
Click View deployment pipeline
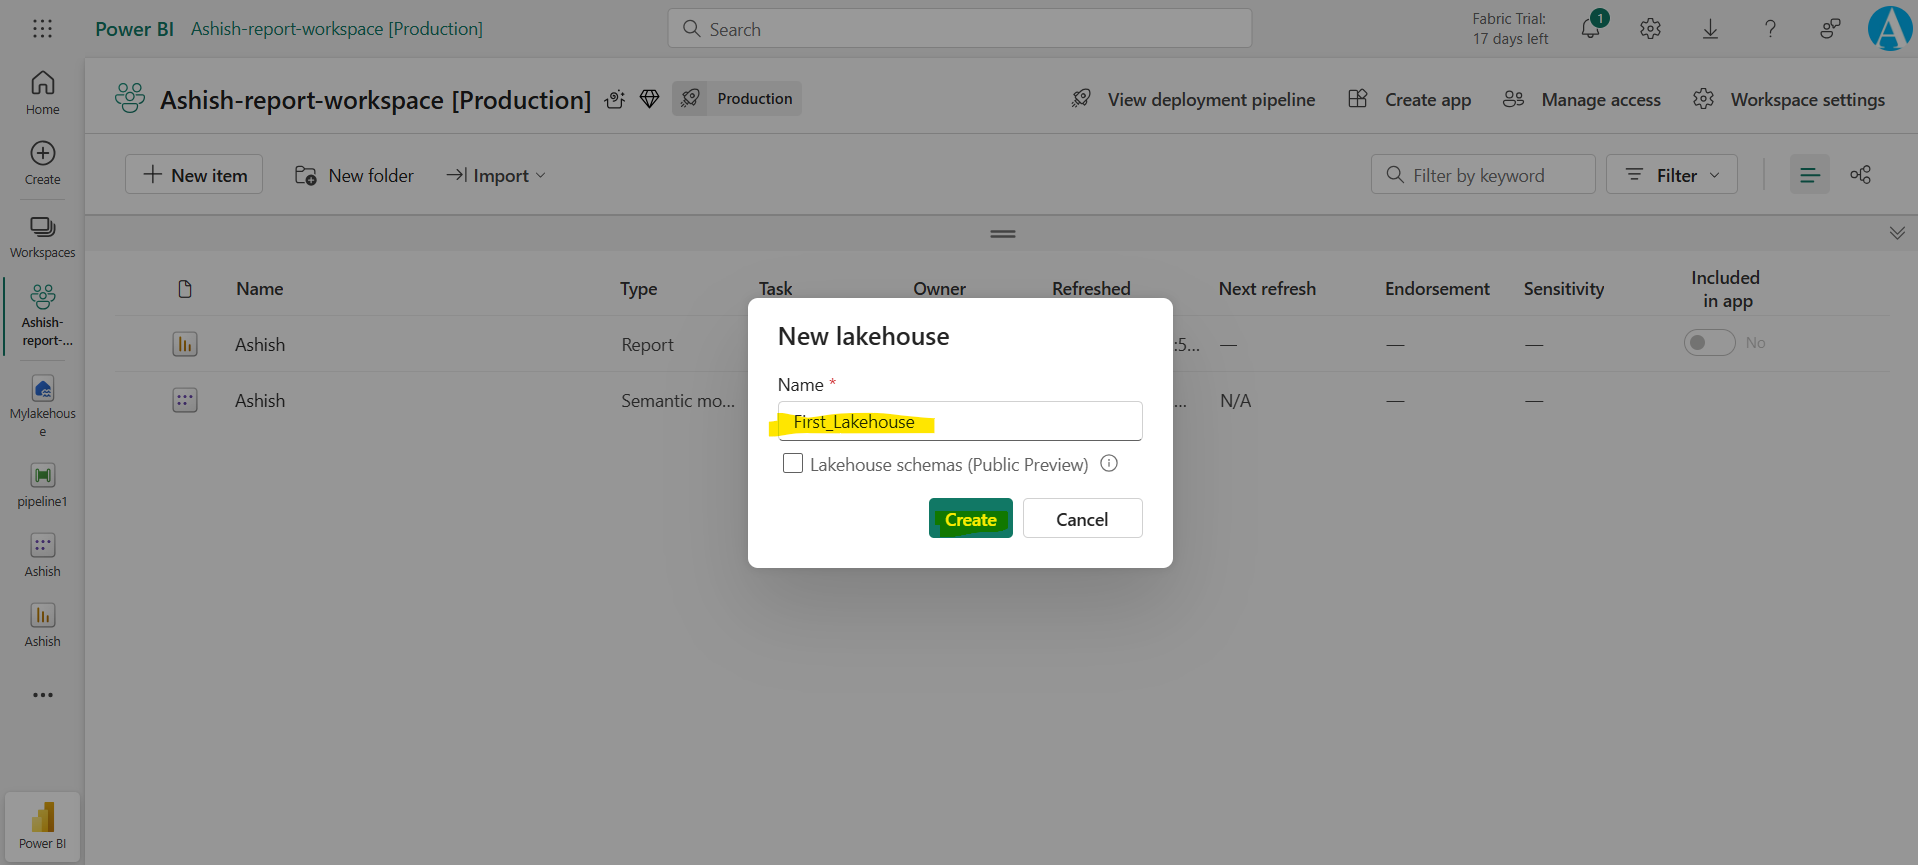[1193, 99]
